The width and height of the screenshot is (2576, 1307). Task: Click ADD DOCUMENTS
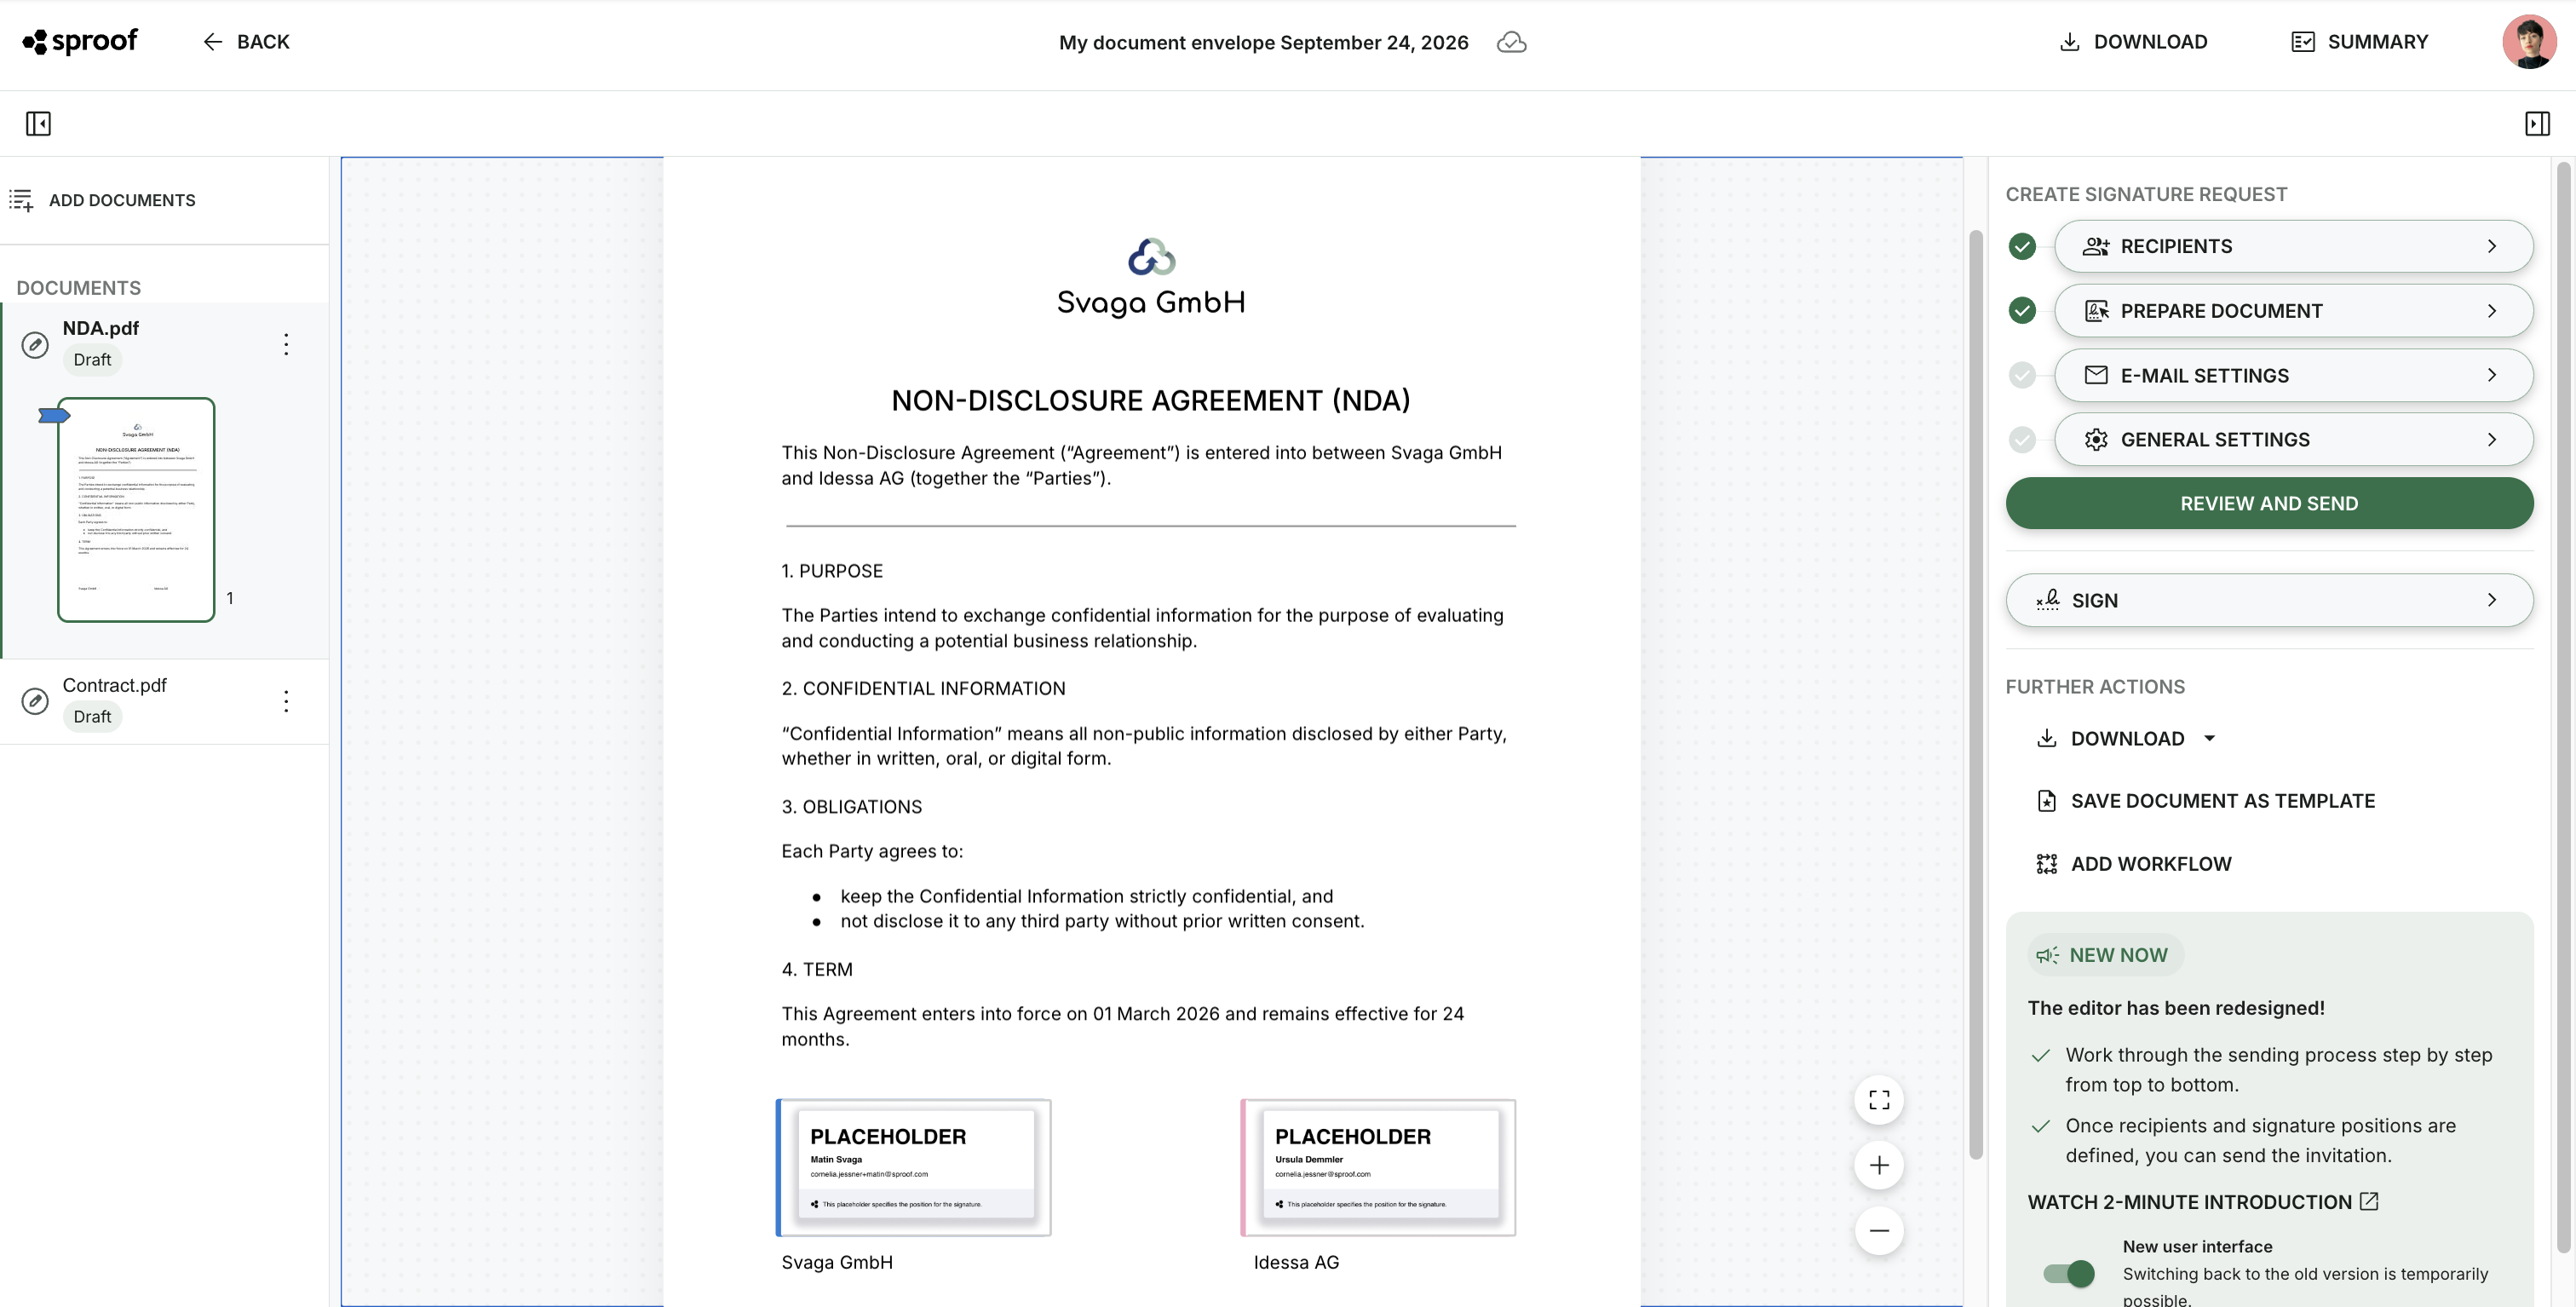point(103,200)
